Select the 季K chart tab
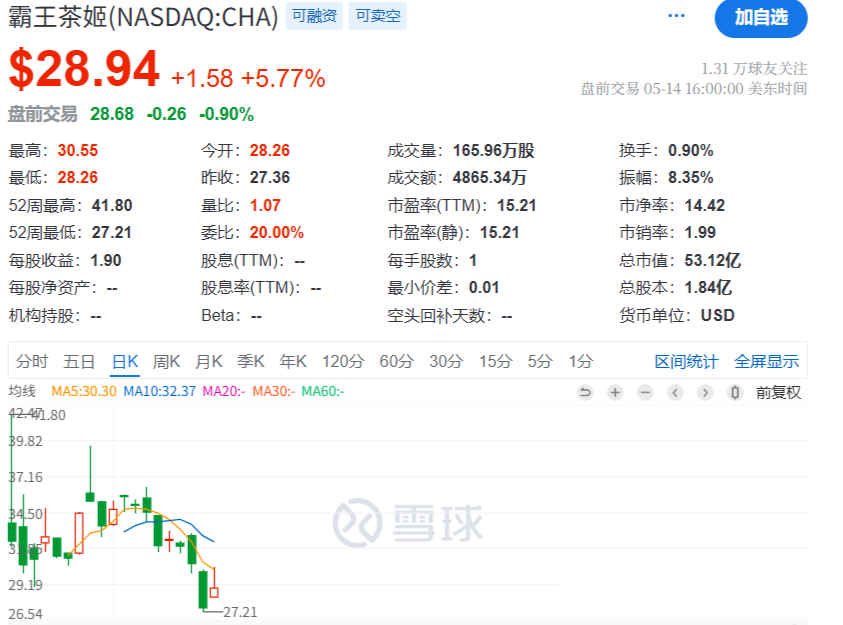The width and height of the screenshot is (843, 625). pyautogui.click(x=251, y=361)
